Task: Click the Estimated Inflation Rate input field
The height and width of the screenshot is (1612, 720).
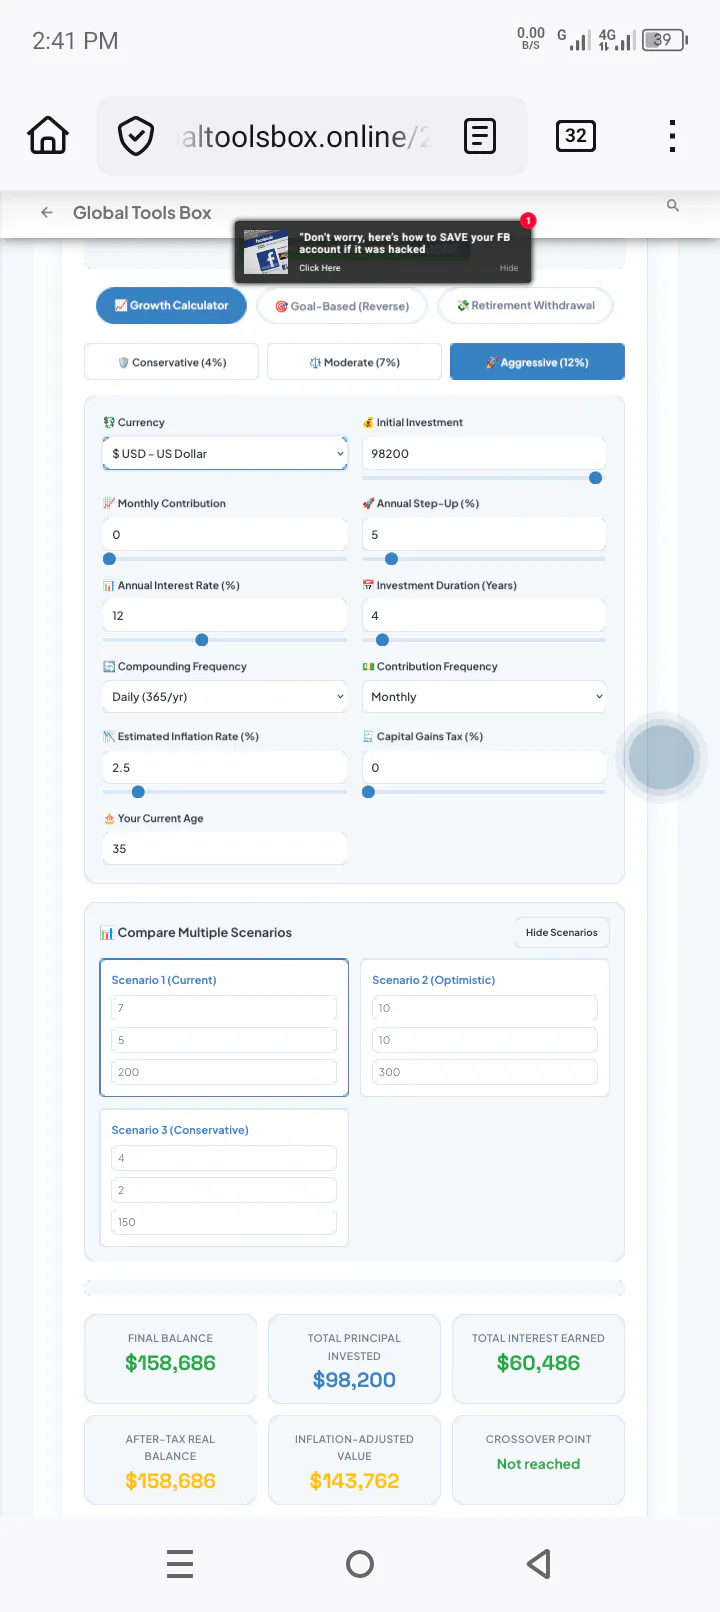Action: click(224, 767)
